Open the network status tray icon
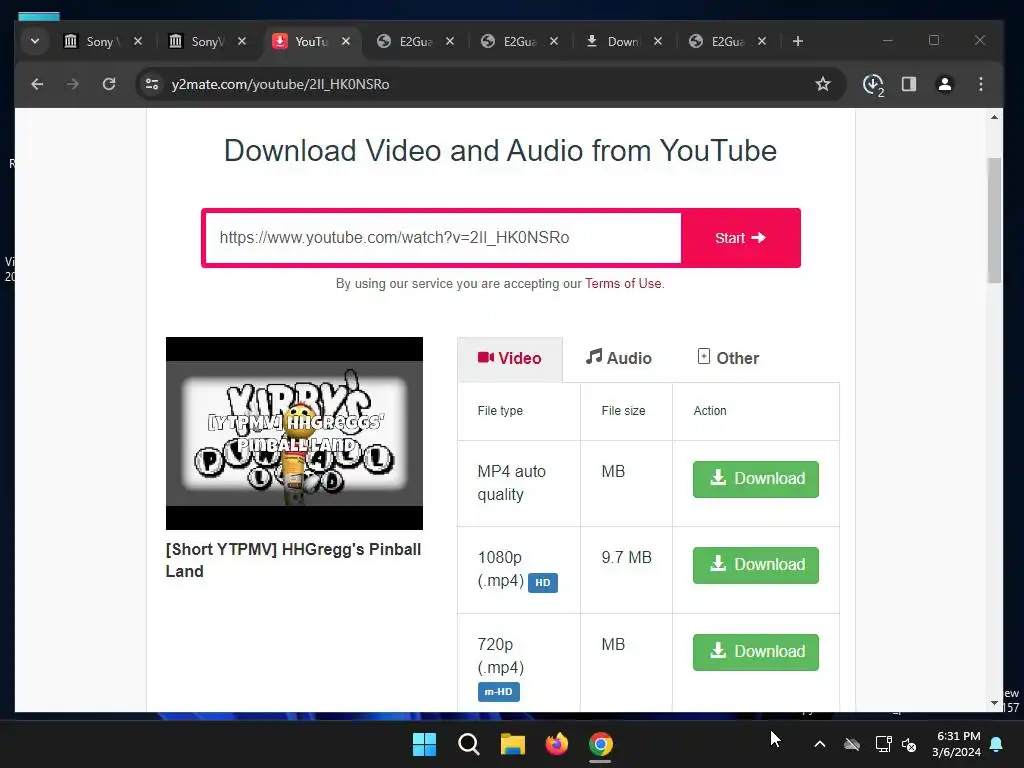 [x=883, y=744]
